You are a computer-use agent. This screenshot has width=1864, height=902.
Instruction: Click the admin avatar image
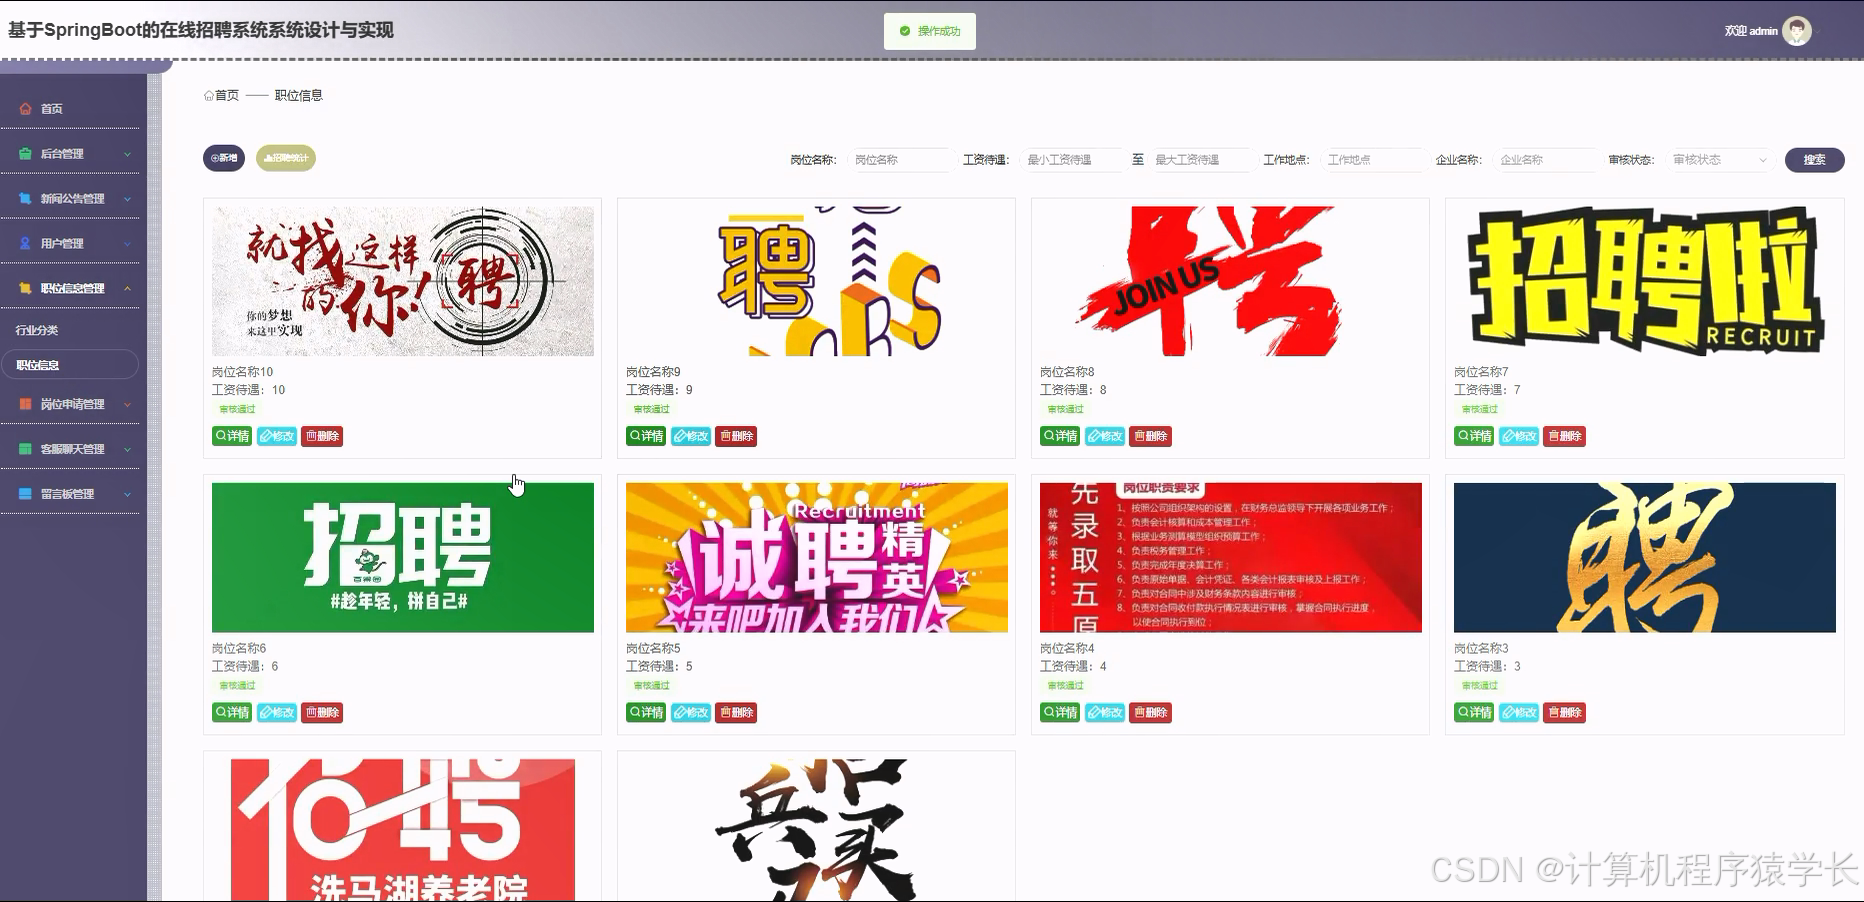(1797, 31)
